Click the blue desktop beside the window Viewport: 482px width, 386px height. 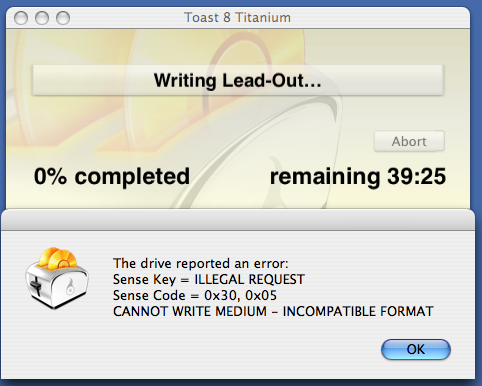pos(477,100)
